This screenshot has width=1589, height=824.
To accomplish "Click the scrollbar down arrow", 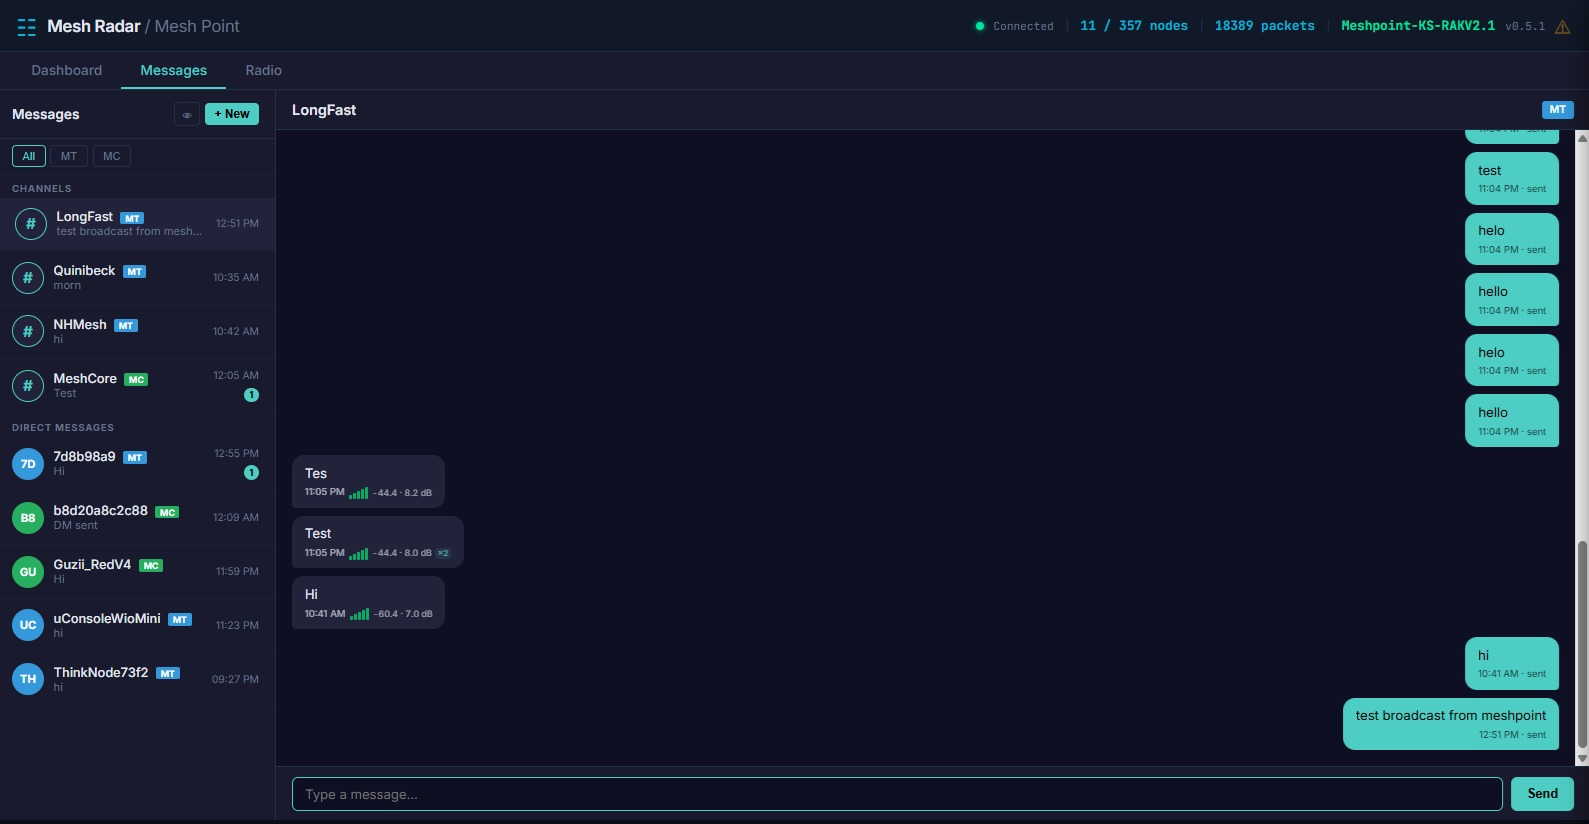I will tap(1582, 759).
